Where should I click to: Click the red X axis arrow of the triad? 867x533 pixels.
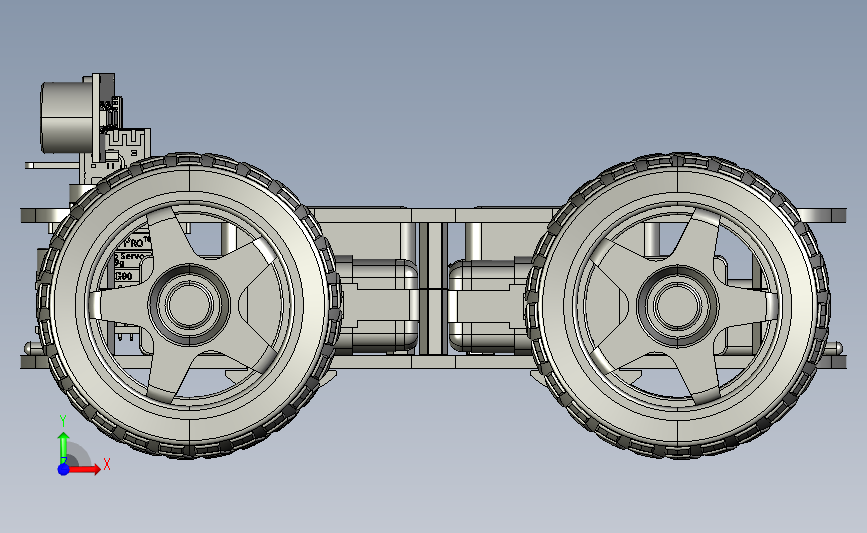[x=84, y=469]
